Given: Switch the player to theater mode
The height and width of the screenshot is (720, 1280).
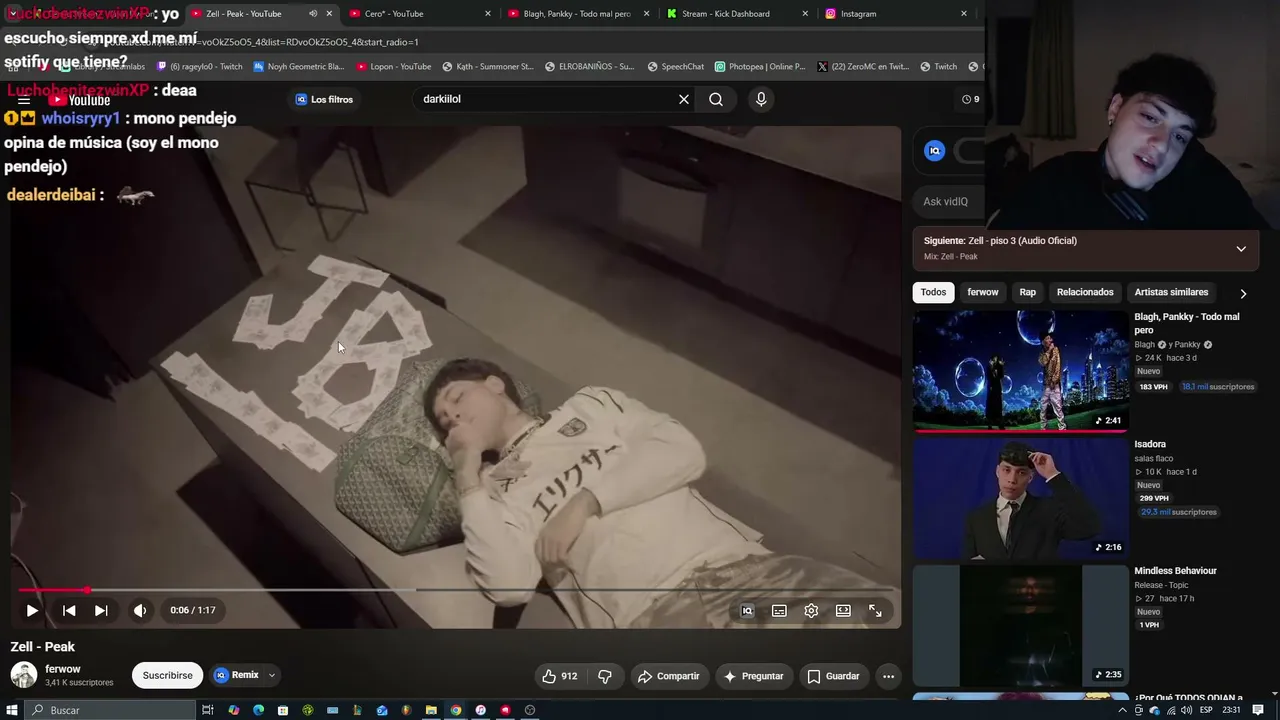Looking at the screenshot, I should click(x=843, y=611).
